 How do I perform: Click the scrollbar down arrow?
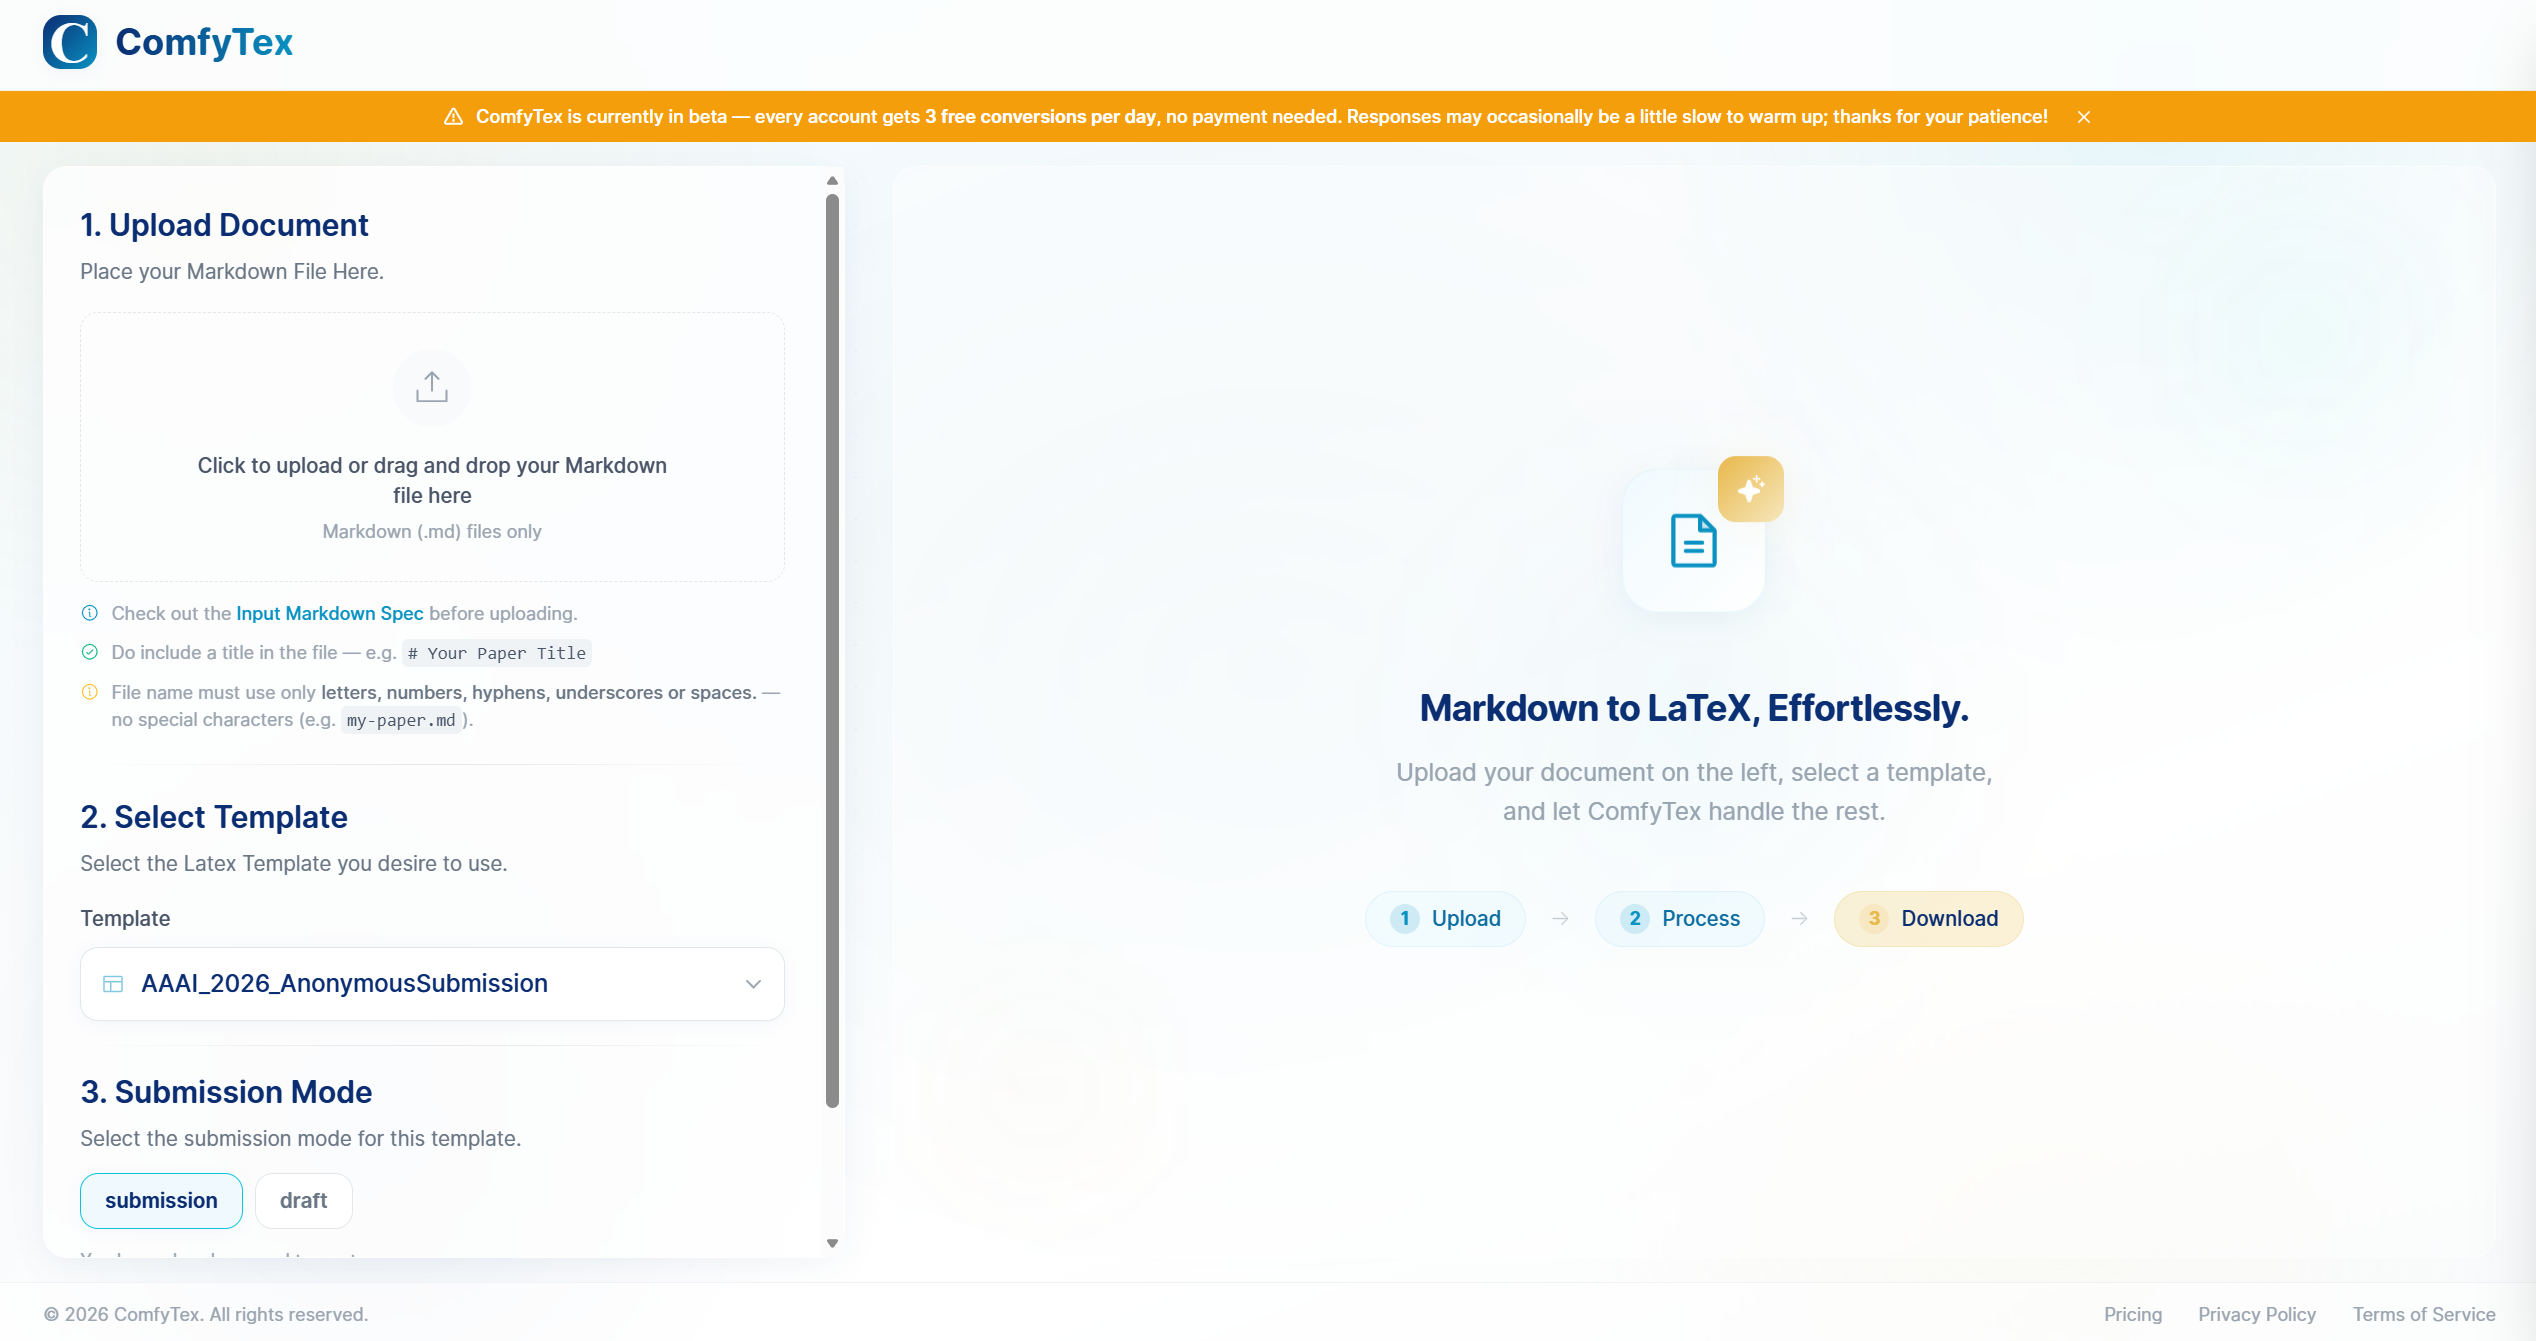pos(832,1243)
